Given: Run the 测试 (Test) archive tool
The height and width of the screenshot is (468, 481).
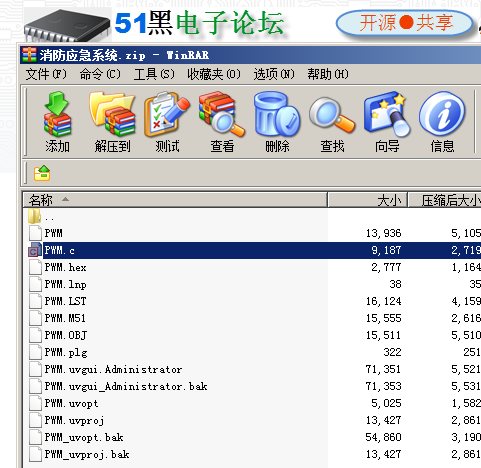Looking at the screenshot, I should (x=167, y=122).
